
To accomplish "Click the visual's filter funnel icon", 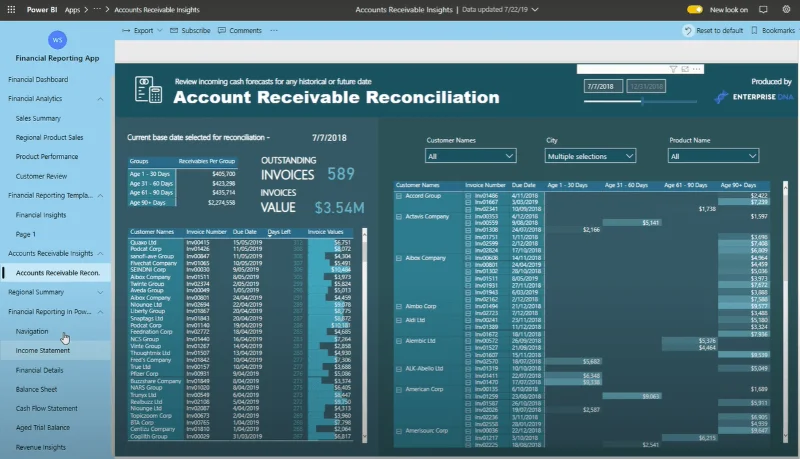I will [x=673, y=69].
